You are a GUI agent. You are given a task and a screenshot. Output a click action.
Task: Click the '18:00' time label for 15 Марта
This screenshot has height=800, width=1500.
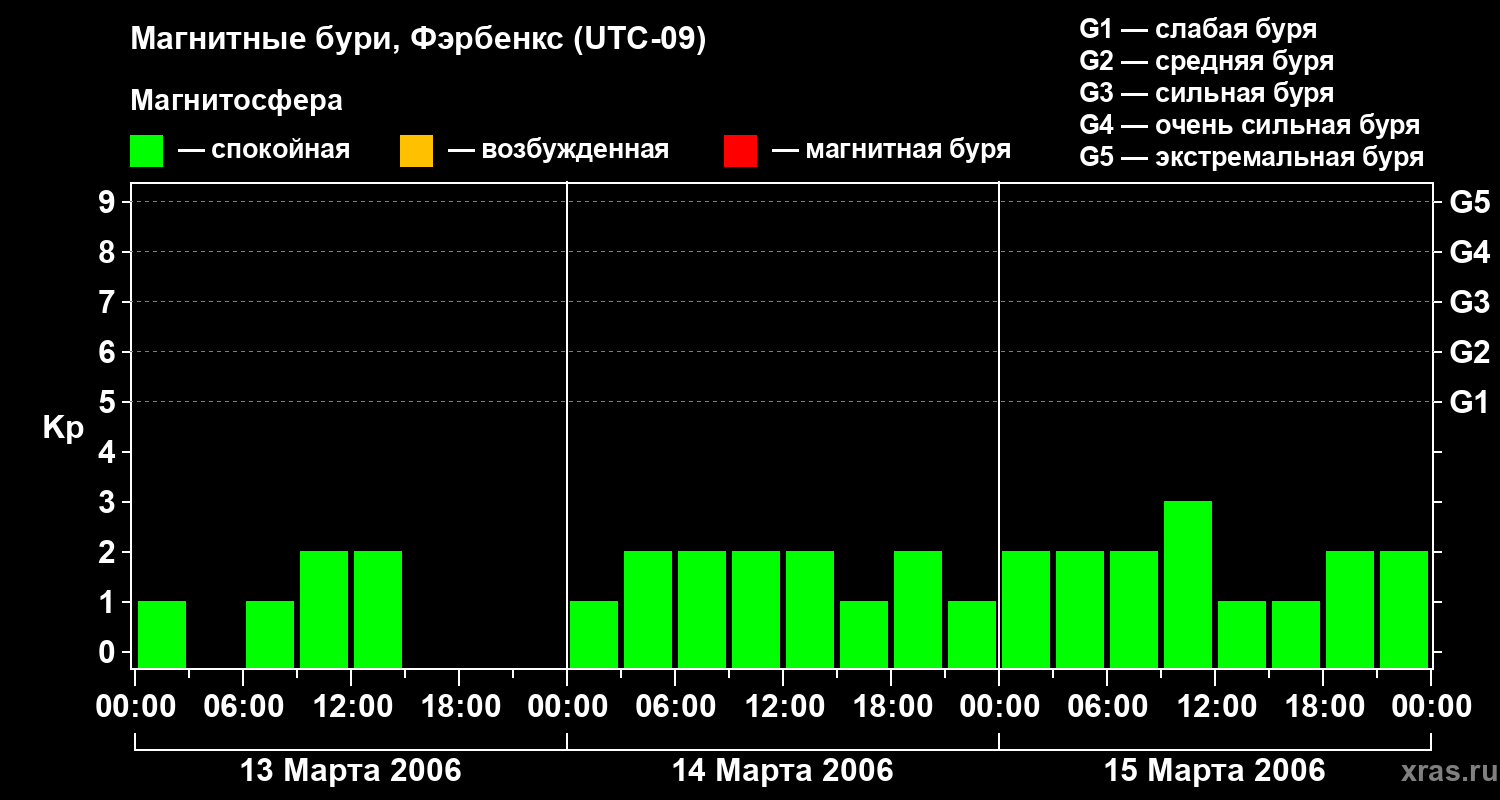1323,707
